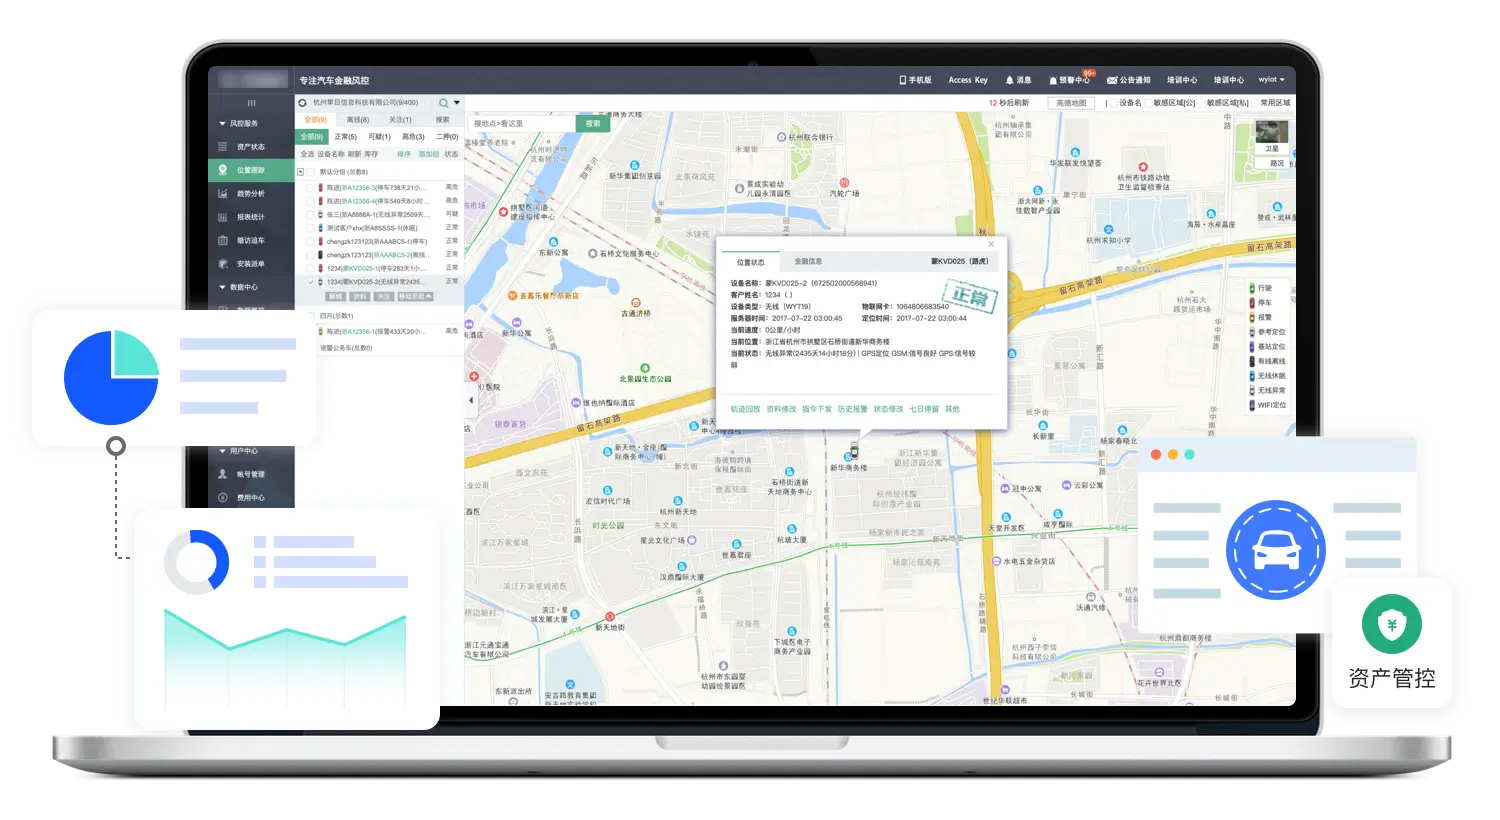
Task: Open 手机版 mobile version link
Action: pyautogui.click(x=915, y=80)
